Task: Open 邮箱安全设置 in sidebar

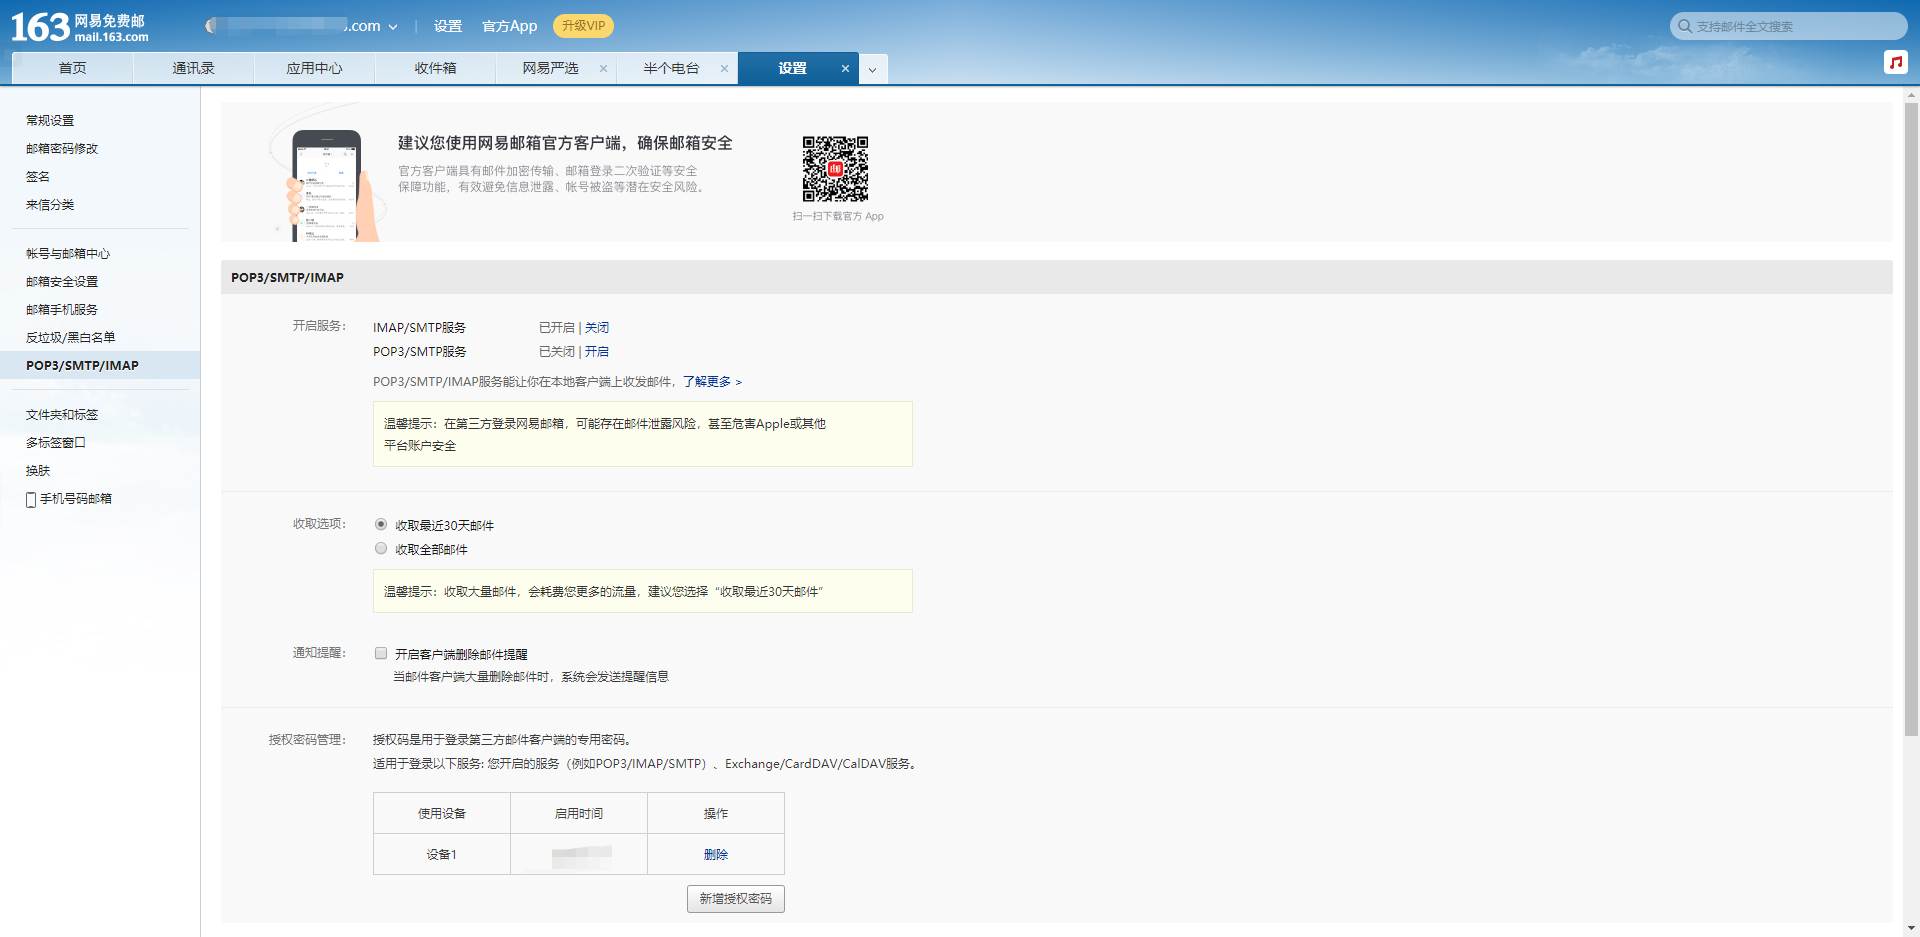Action: coord(62,282)
